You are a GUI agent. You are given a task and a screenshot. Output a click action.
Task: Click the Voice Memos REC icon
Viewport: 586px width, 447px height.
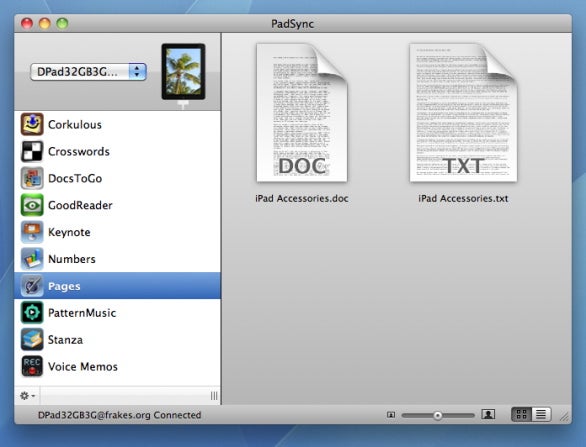coord(32,366)
